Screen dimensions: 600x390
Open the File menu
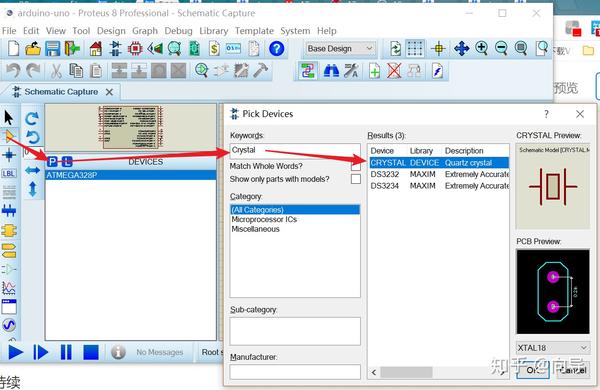(x=9, y=31)
